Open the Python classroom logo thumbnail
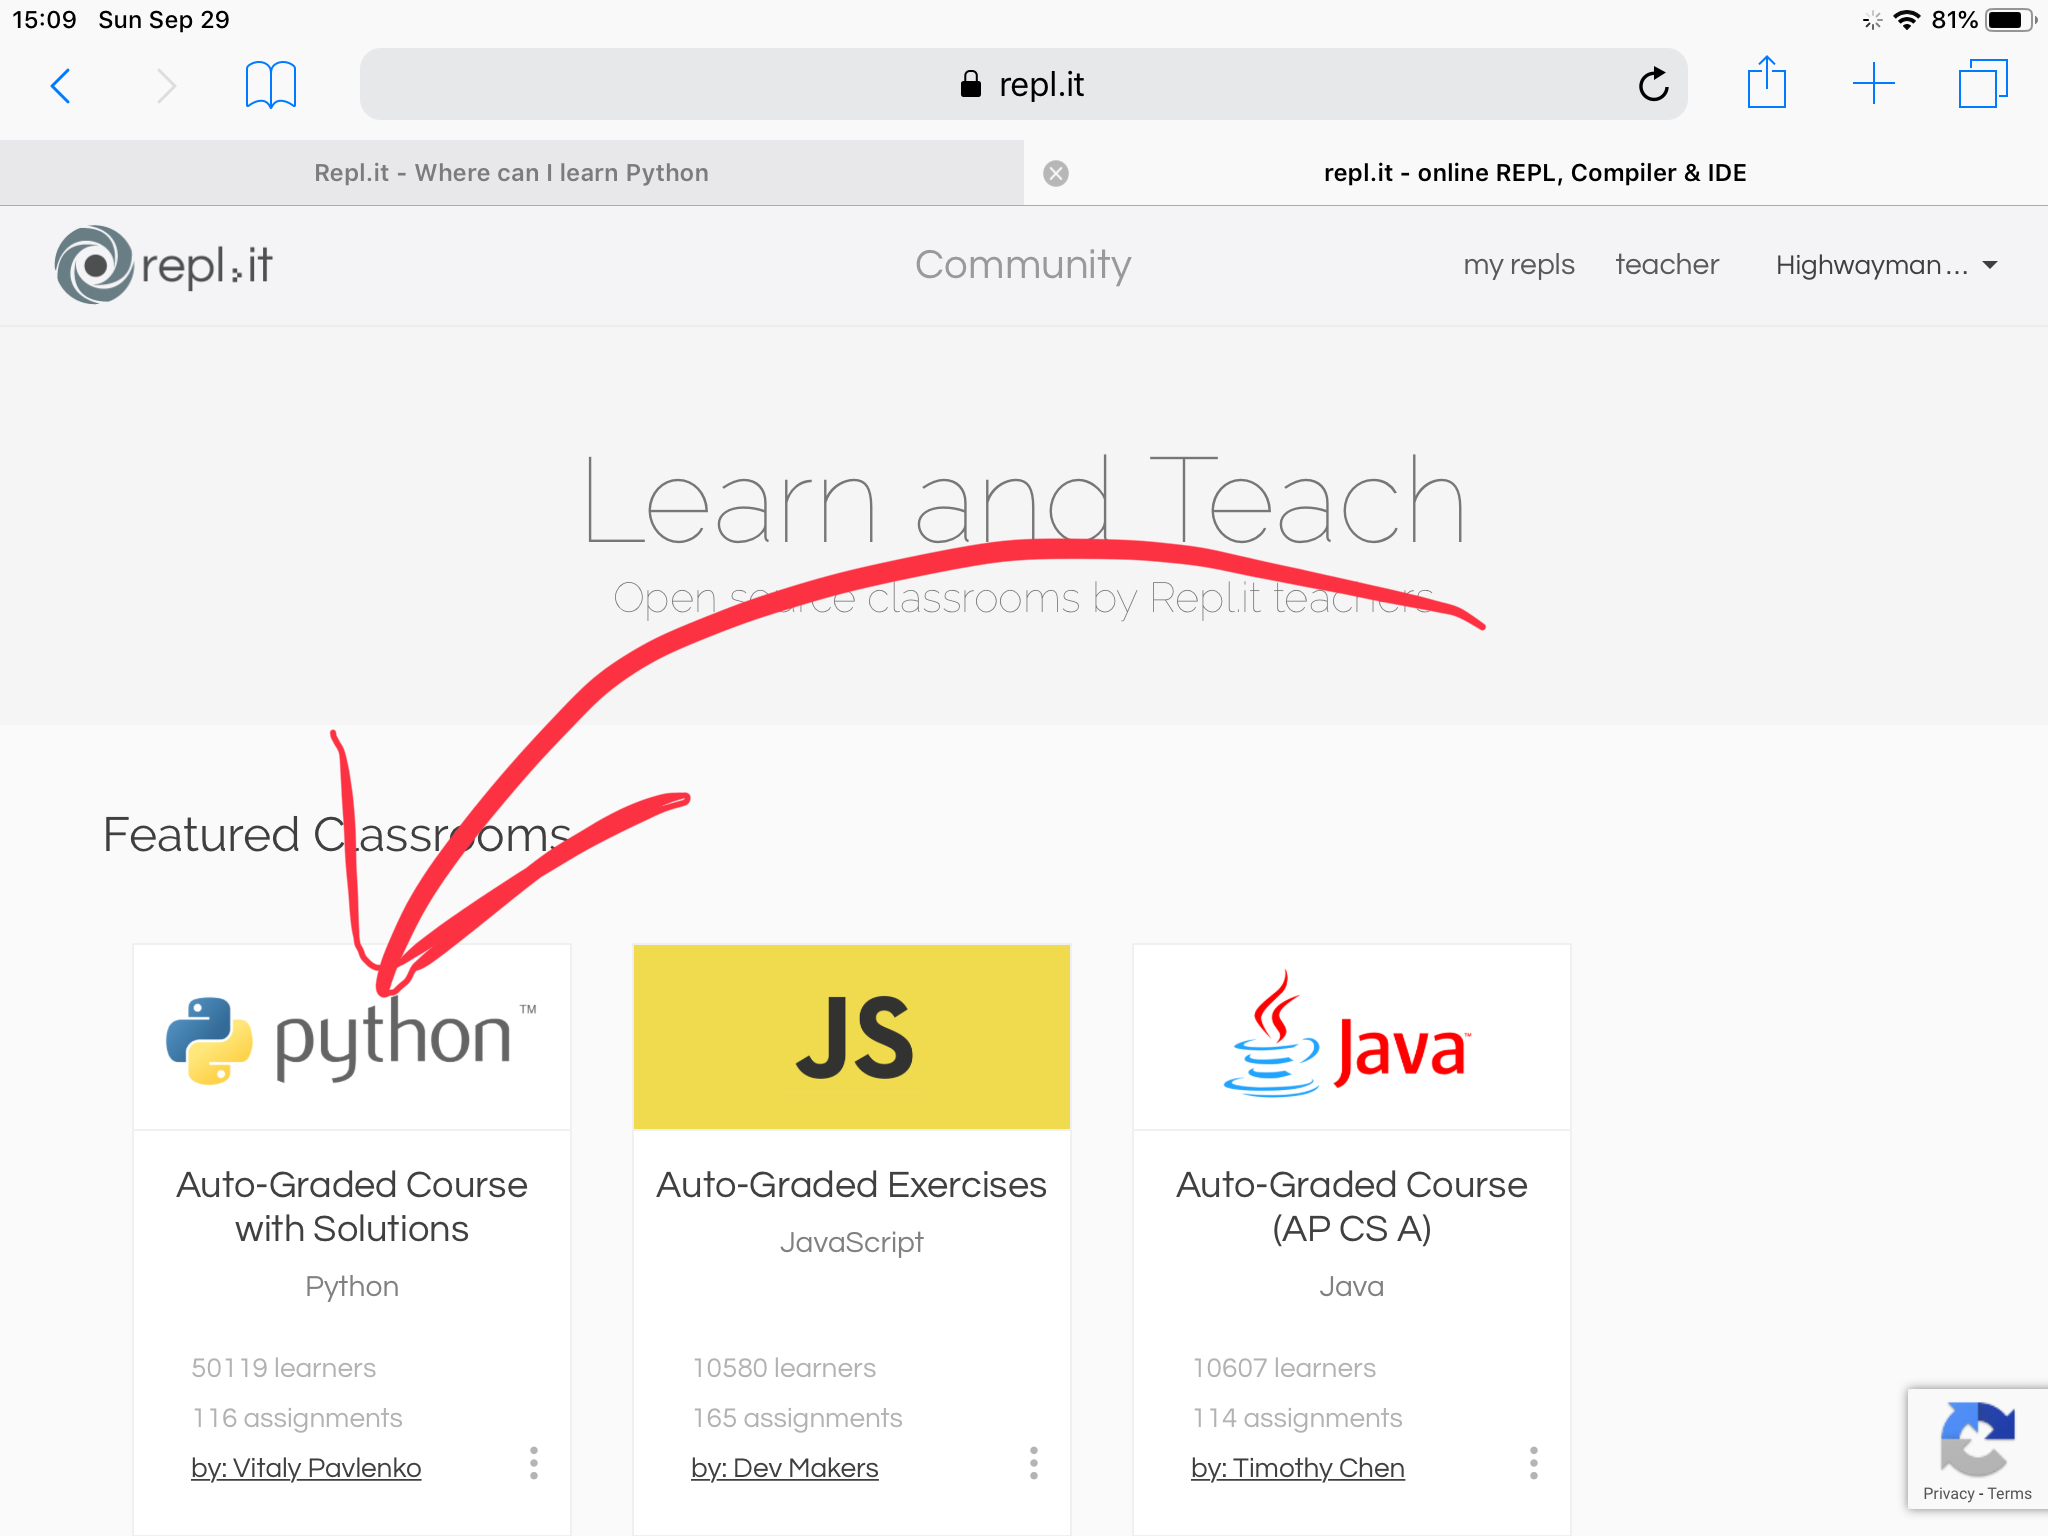The width and height of the screenshot is (2048, 1536). pos(352,1037)
